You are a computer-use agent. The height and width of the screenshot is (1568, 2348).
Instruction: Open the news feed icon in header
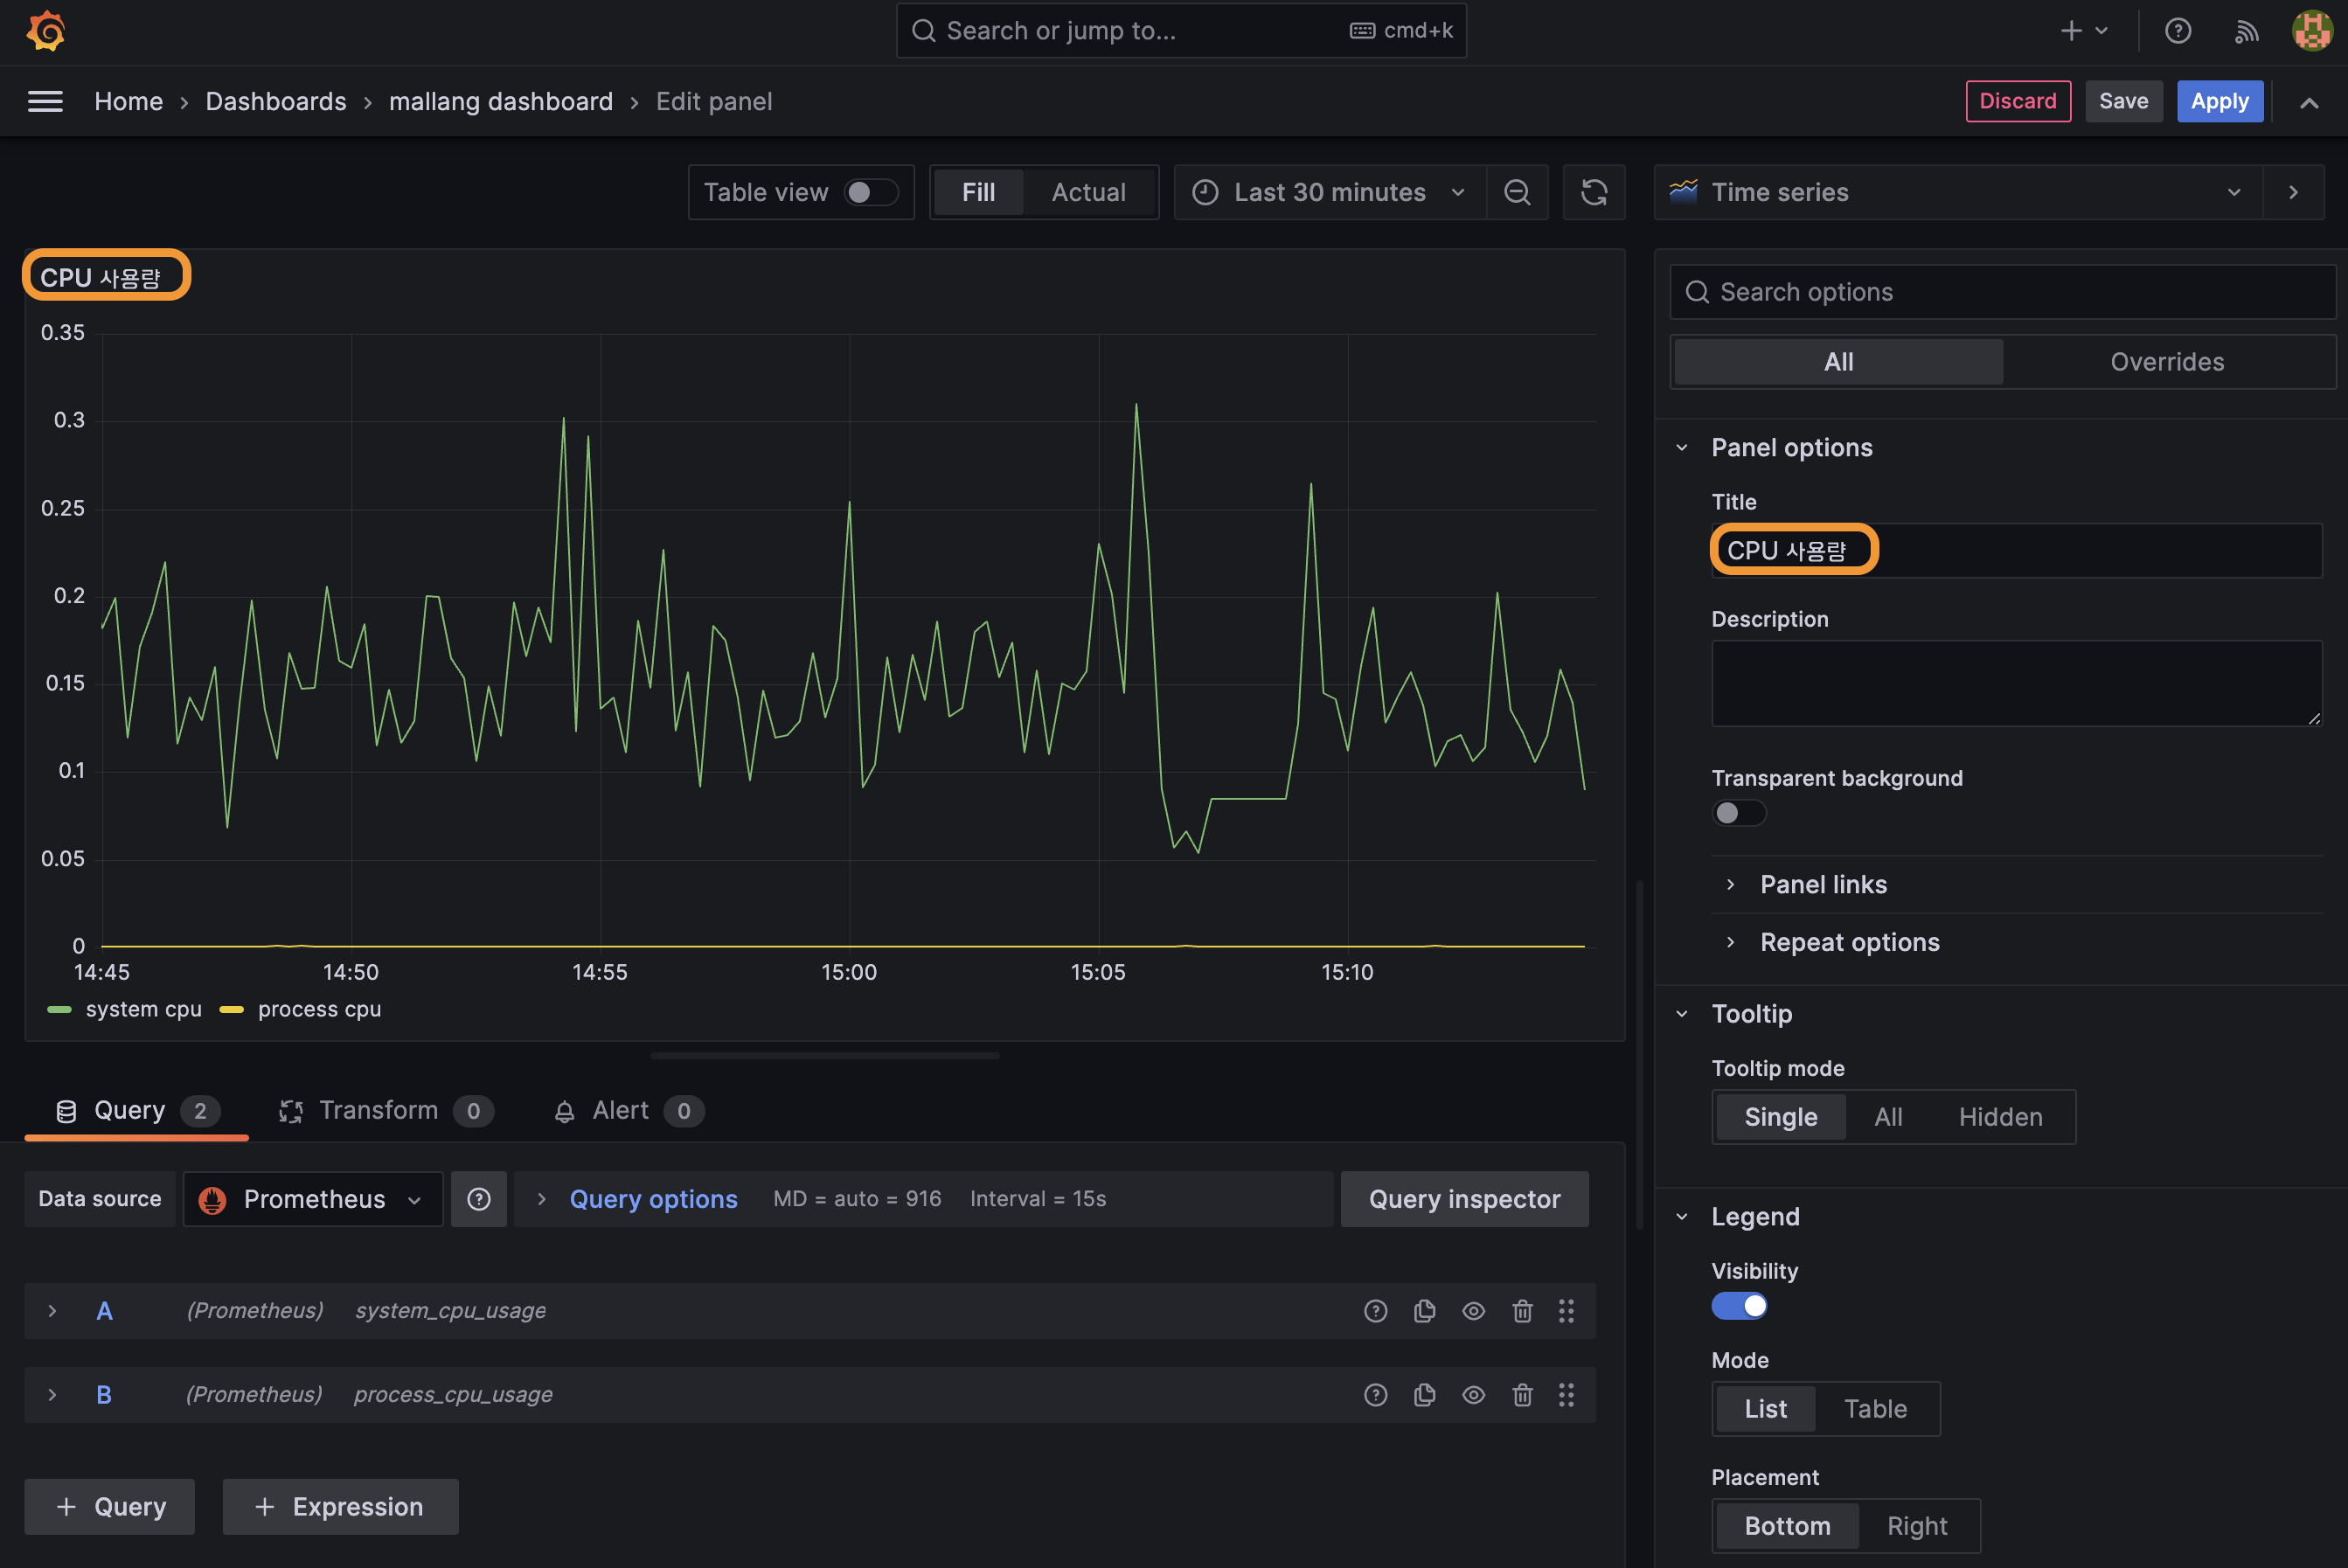point(2246,31)
